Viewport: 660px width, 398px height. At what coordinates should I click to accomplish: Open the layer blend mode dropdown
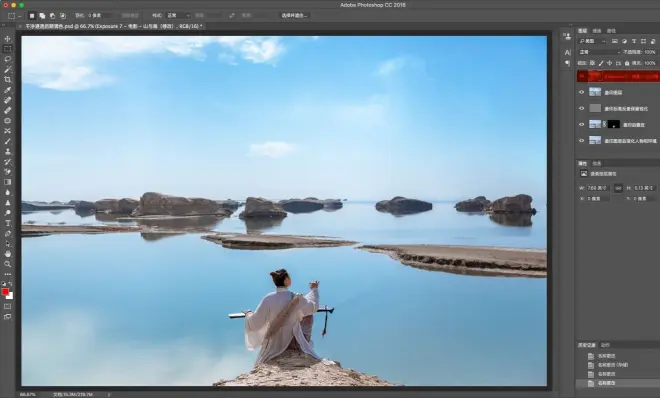[x=599, y=52]
